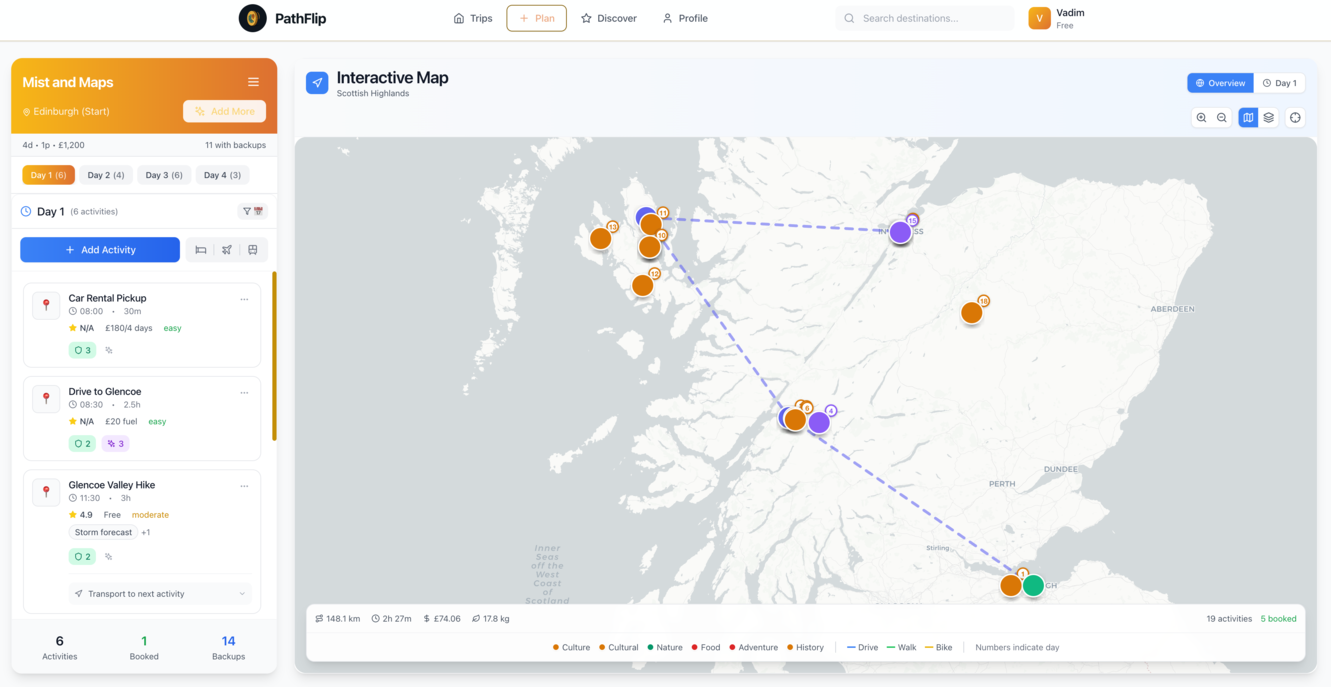Open Vadim's user account avatar
This screenshot has height=687, width=1331.
[x=1039, y=18]
